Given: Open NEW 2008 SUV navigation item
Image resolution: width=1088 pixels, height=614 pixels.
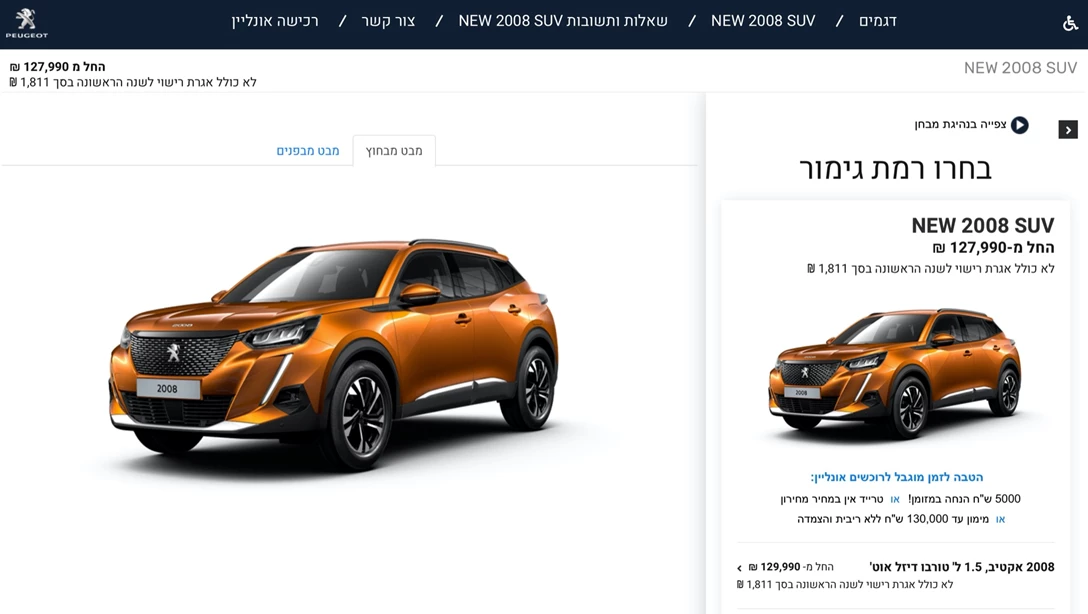Looking at the screenshot, I should click(763, 21).
